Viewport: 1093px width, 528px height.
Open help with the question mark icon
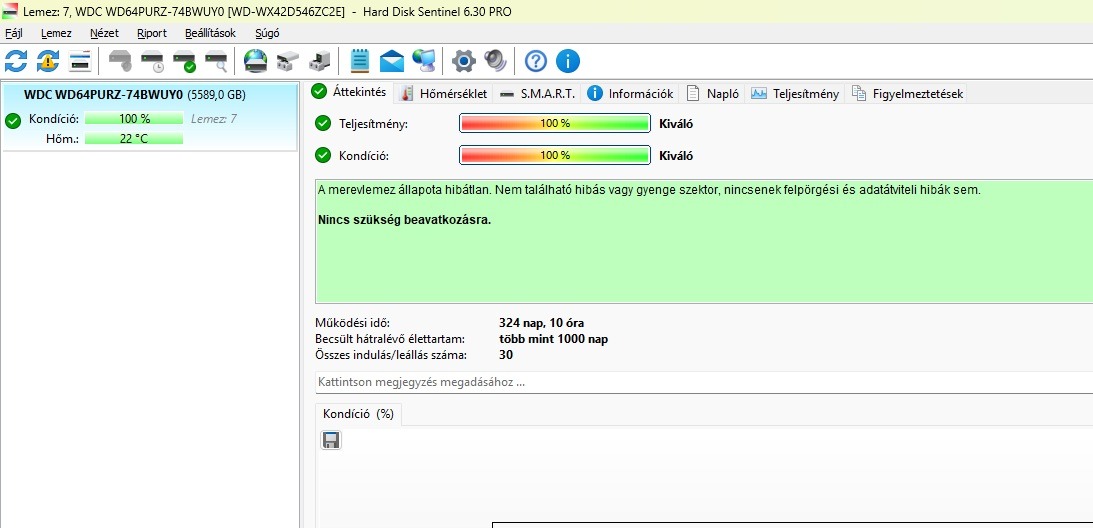tap(535, 61)
